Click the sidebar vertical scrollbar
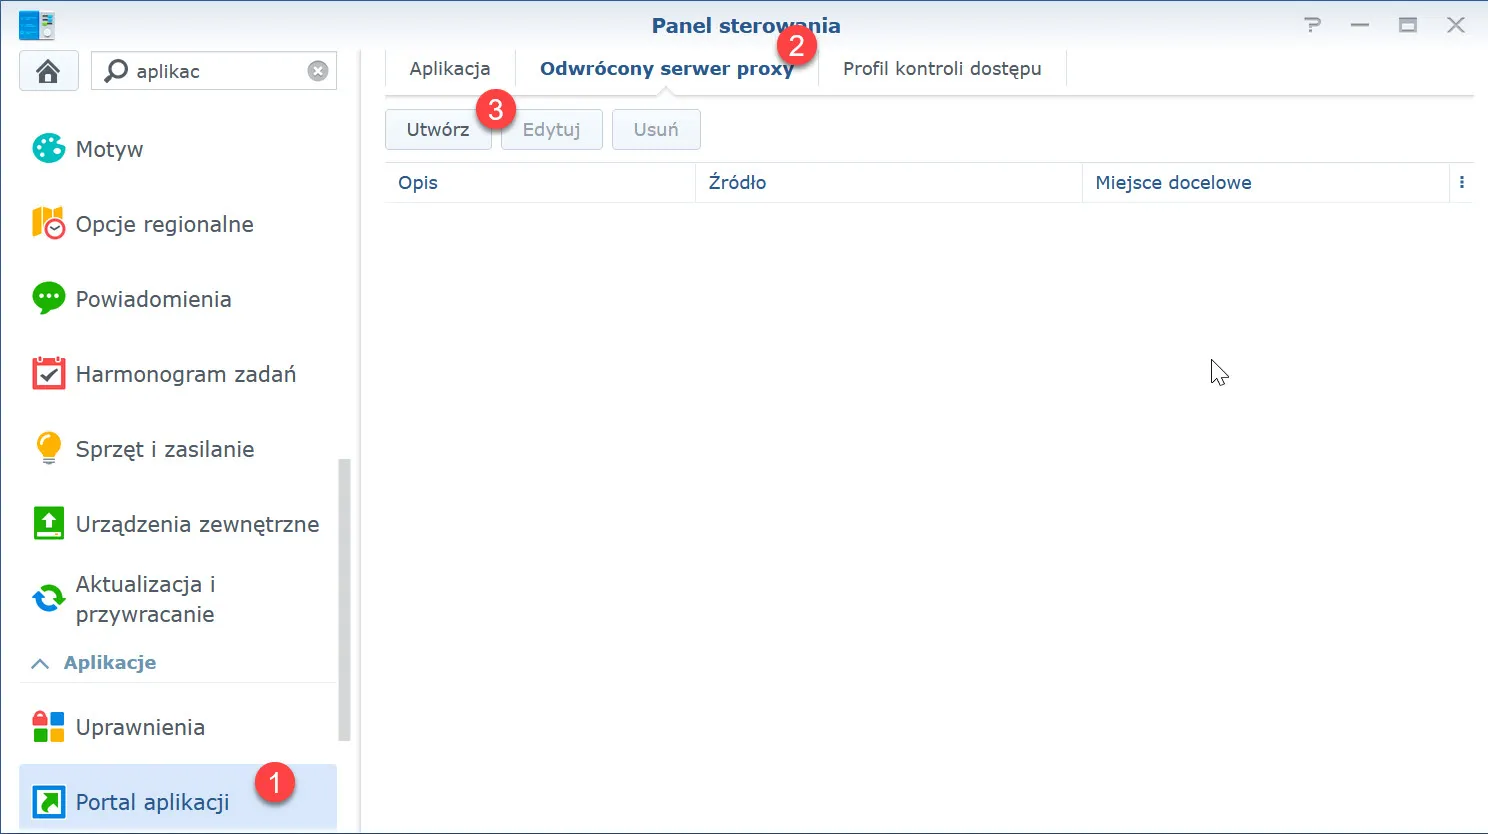The height and width of the screenshot is (834, 1488). pos(345,600)
